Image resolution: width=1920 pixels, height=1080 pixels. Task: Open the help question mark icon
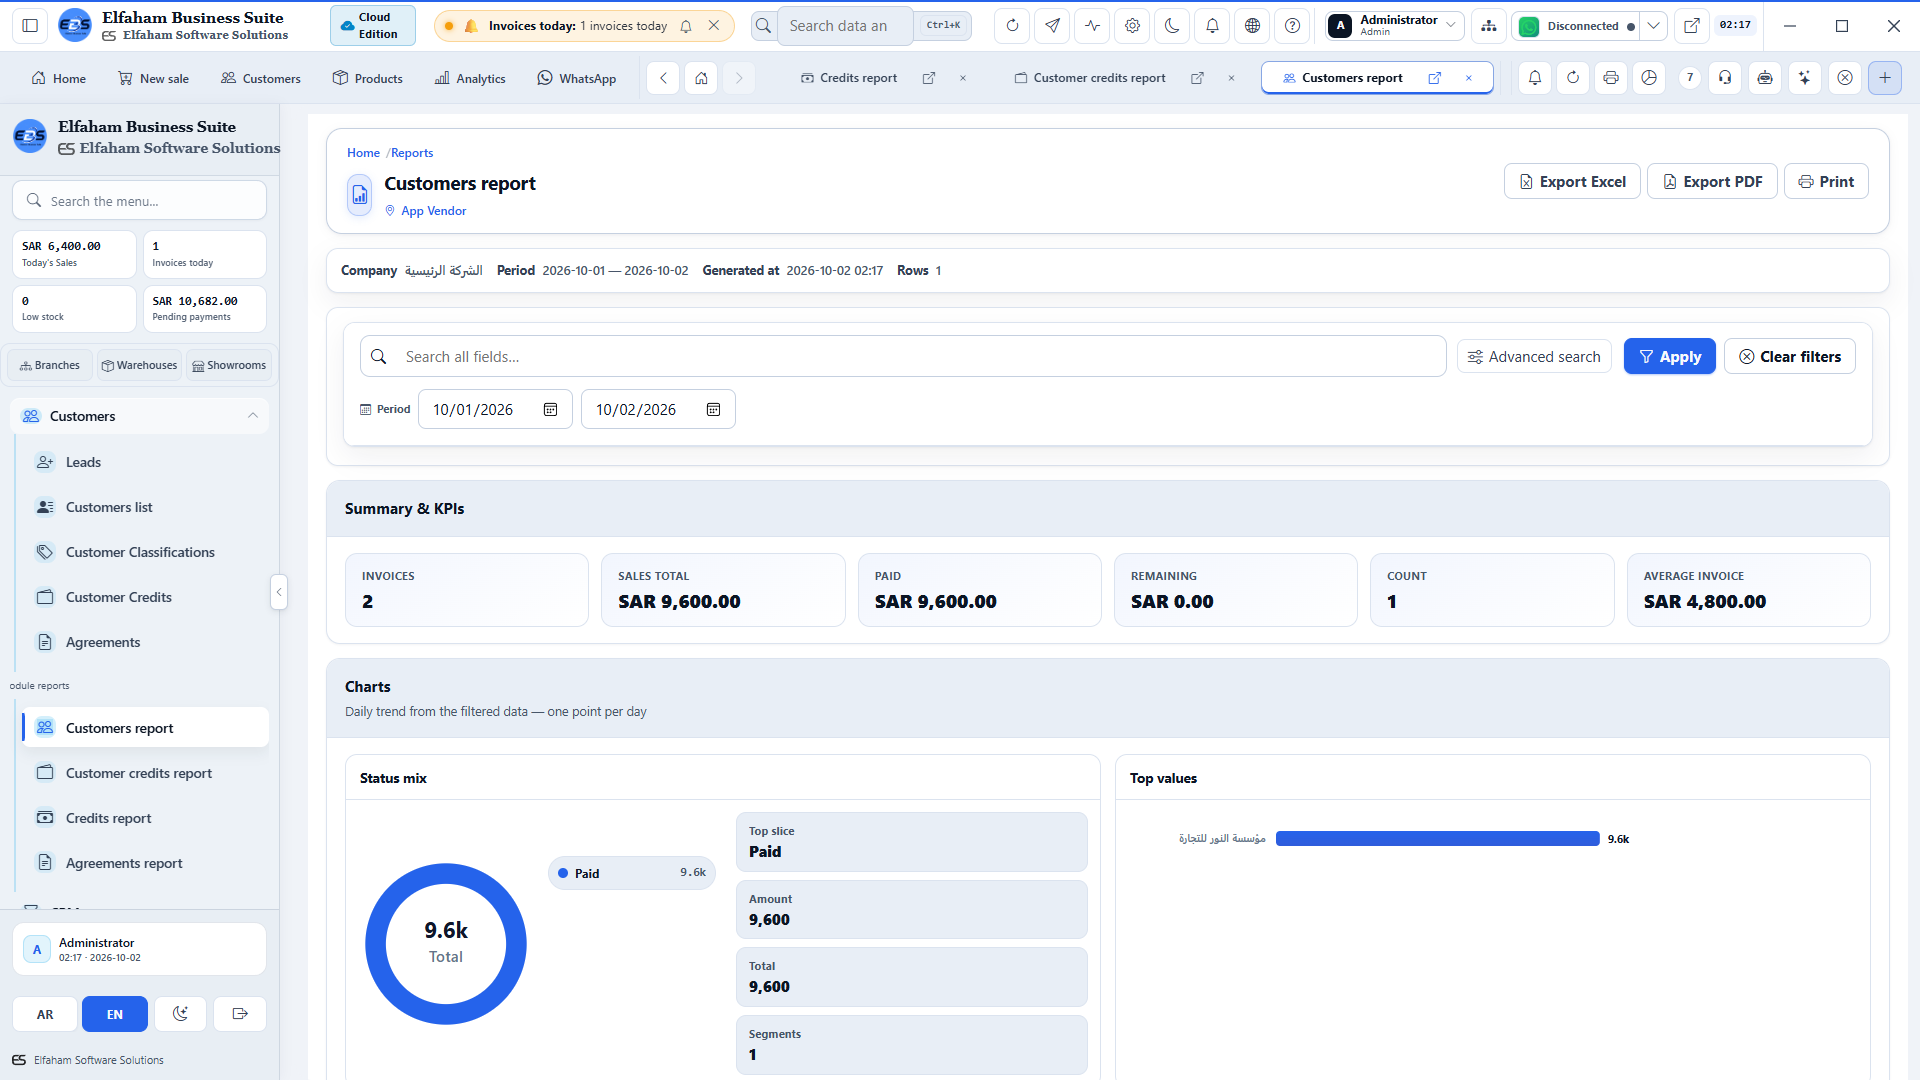(x=1292, y=26)
